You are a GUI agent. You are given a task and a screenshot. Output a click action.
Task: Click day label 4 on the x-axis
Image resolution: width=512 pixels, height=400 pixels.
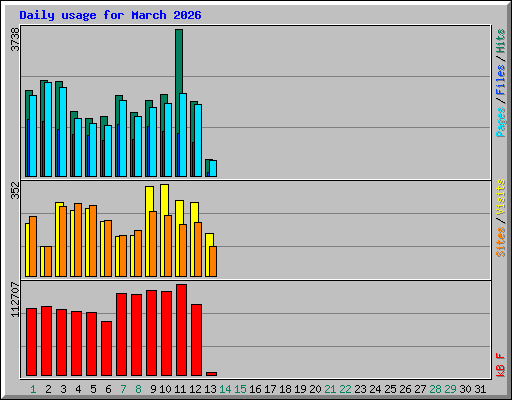(x=78, y=389)
